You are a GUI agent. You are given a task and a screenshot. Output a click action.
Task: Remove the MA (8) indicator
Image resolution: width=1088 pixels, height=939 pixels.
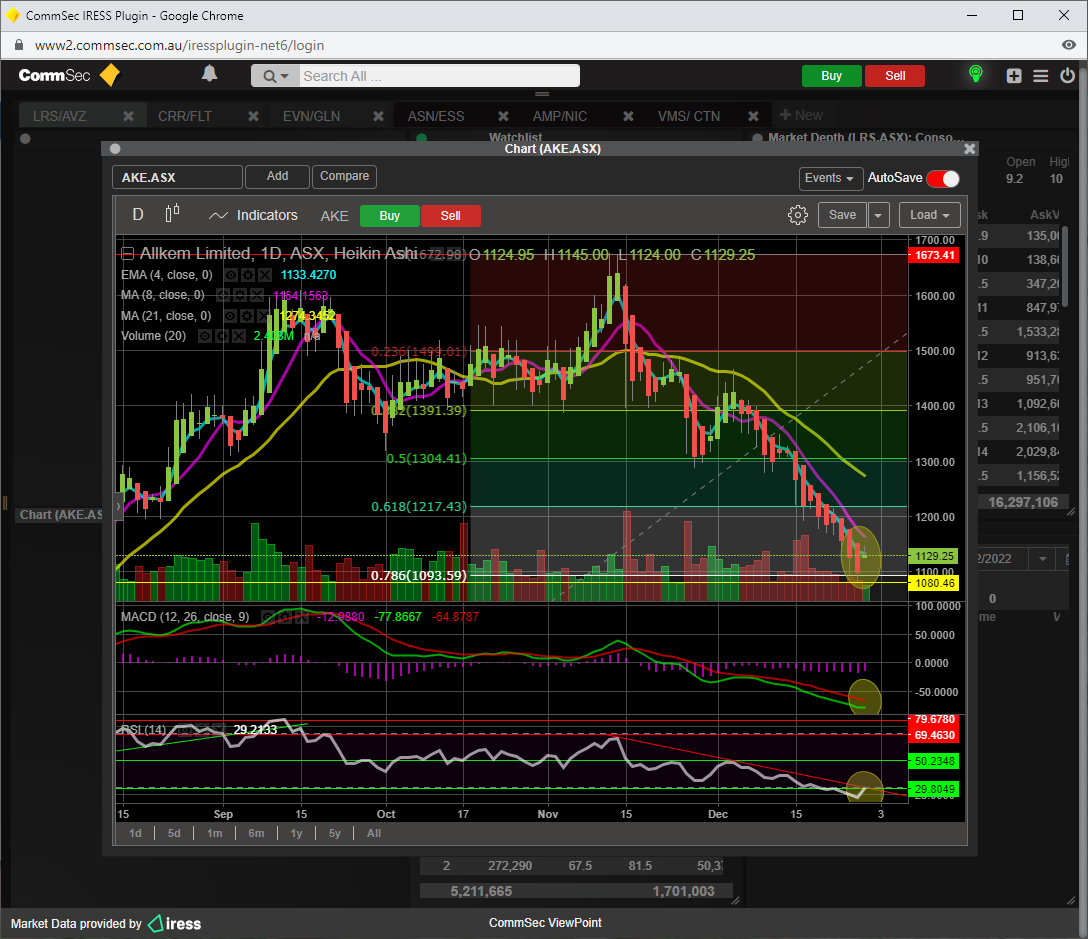pos(256,296)
